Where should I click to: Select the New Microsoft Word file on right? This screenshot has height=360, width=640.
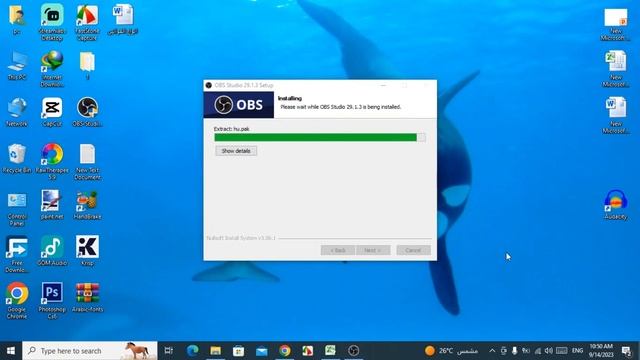[x=616, y=115]
